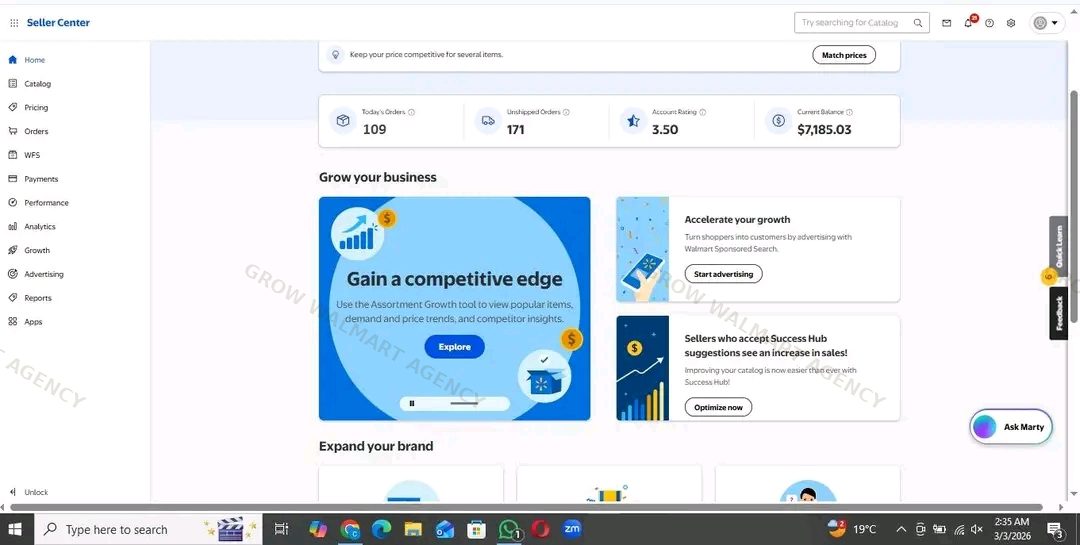Click the Current Balance dollar icon
The height and width of the screenshot is (545, 1080).
point(778,121)
